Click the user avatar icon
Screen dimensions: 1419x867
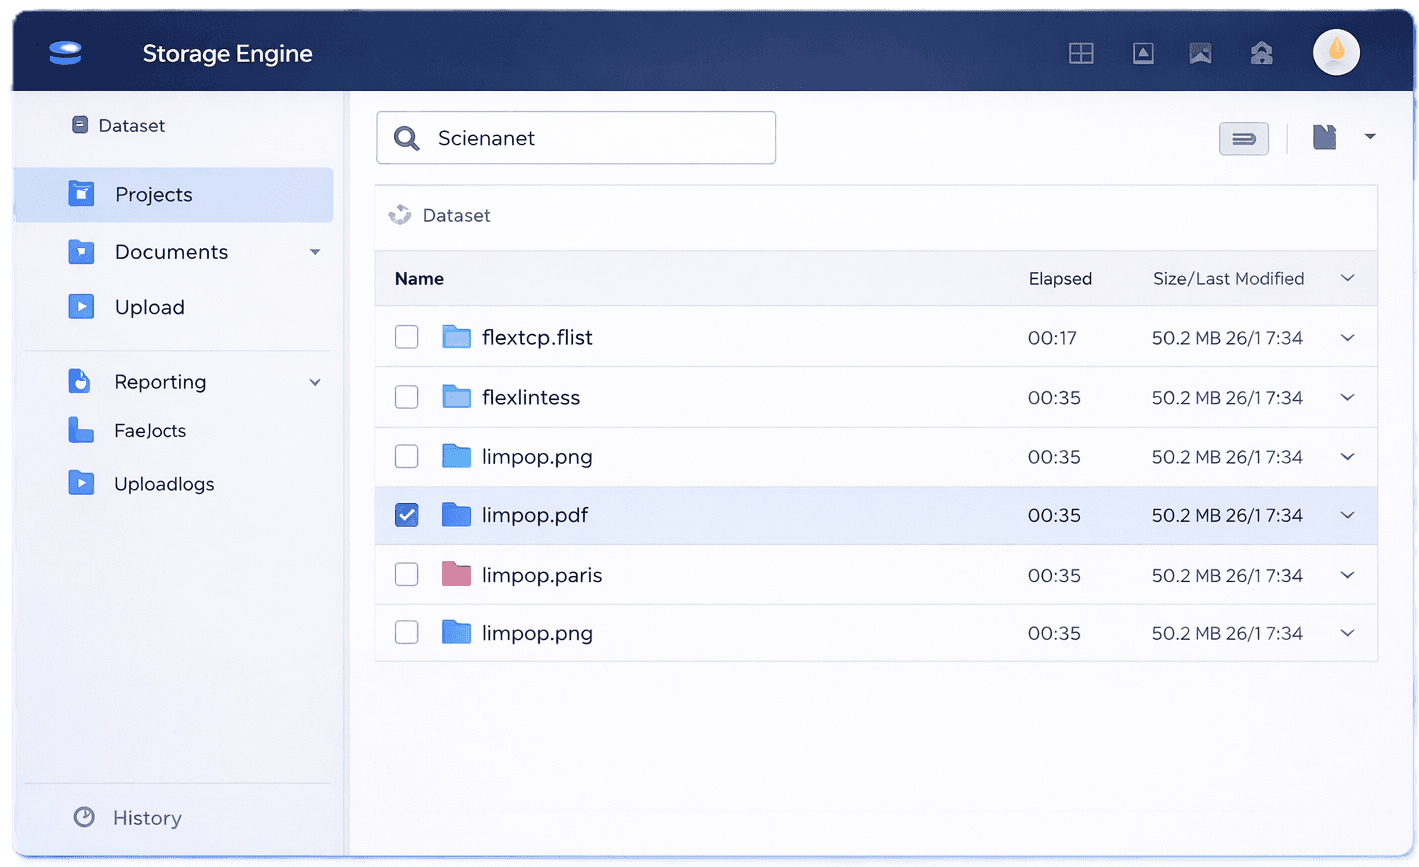tap(1336, 52)
